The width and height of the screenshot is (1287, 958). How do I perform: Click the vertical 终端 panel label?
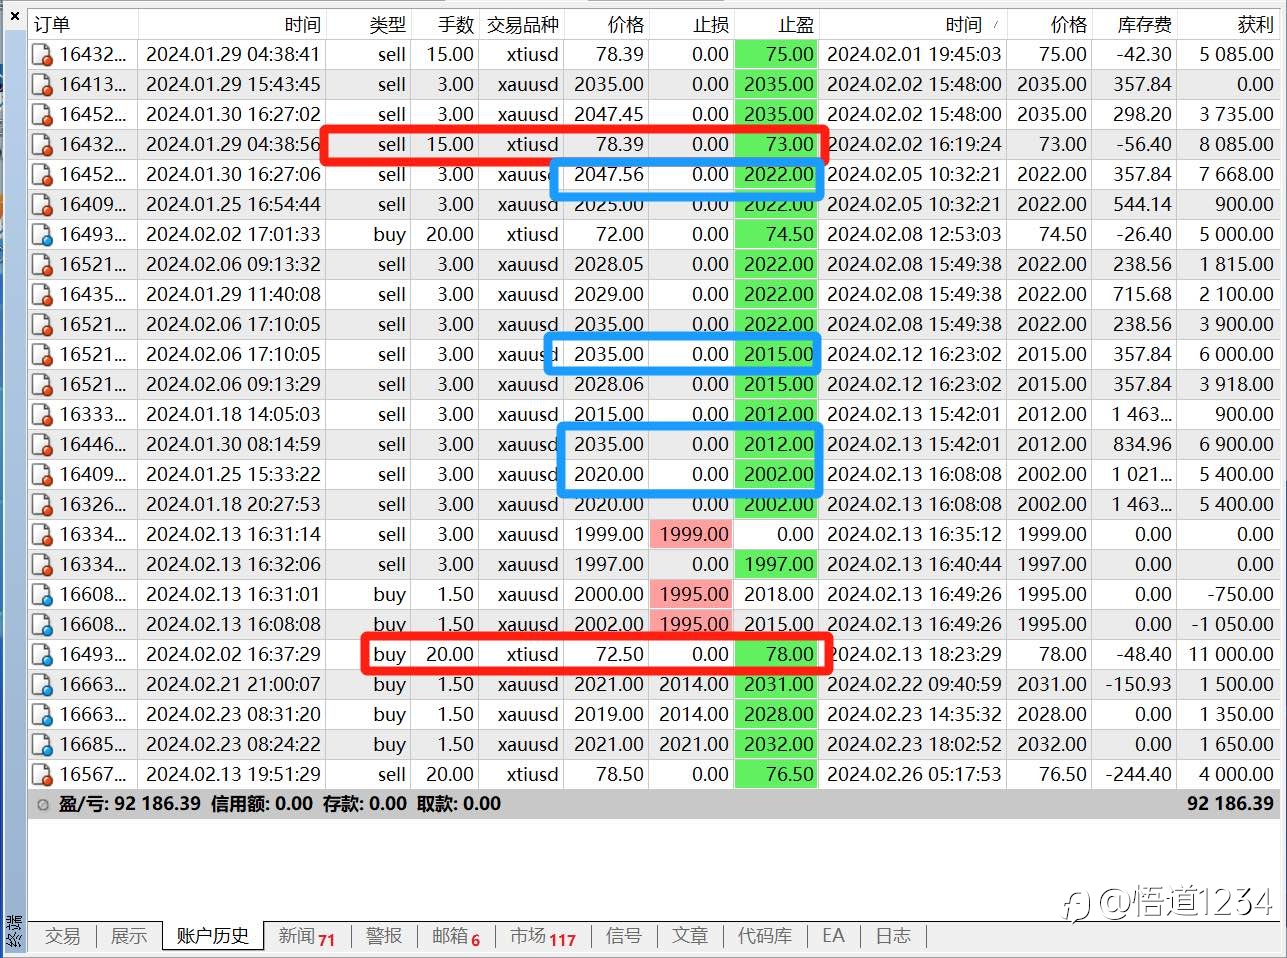[14, 931]
